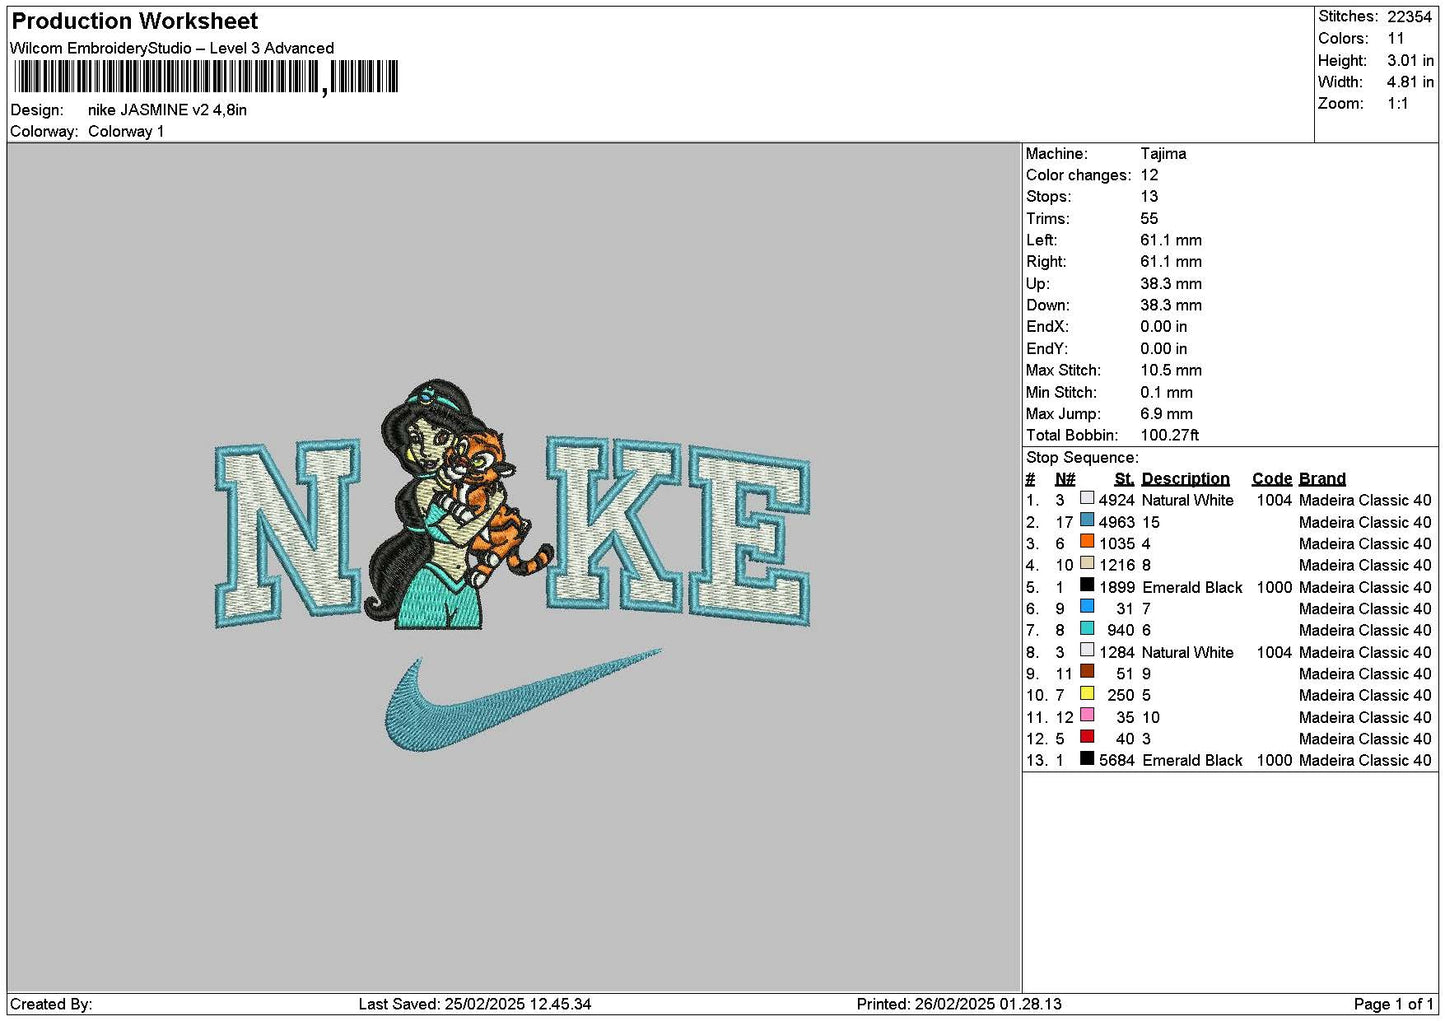1445x1021 pixels.
Task: Click the Description column header
Action: (x=1185, y=479)
